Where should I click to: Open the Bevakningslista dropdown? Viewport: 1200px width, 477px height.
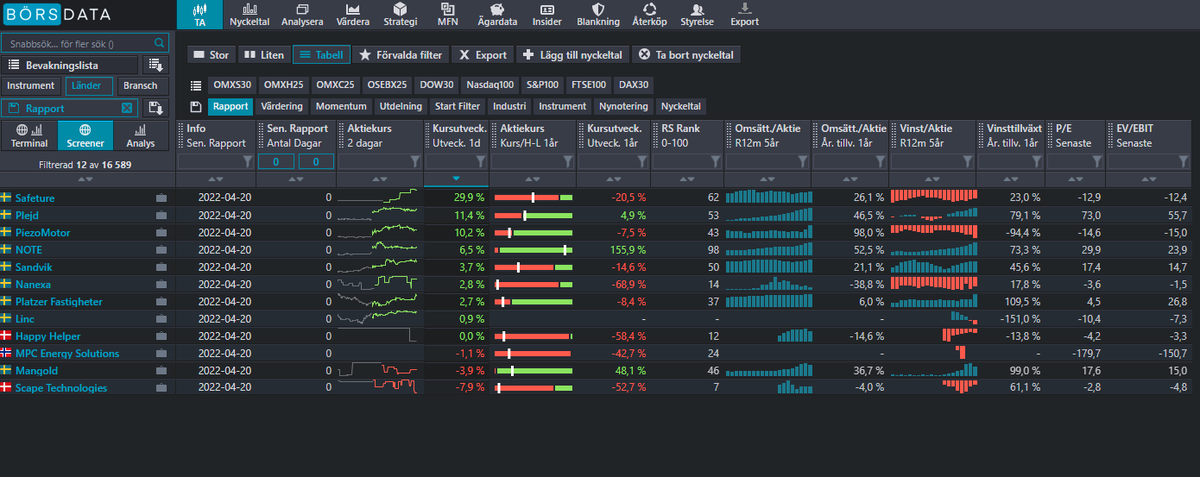(70, 65)
